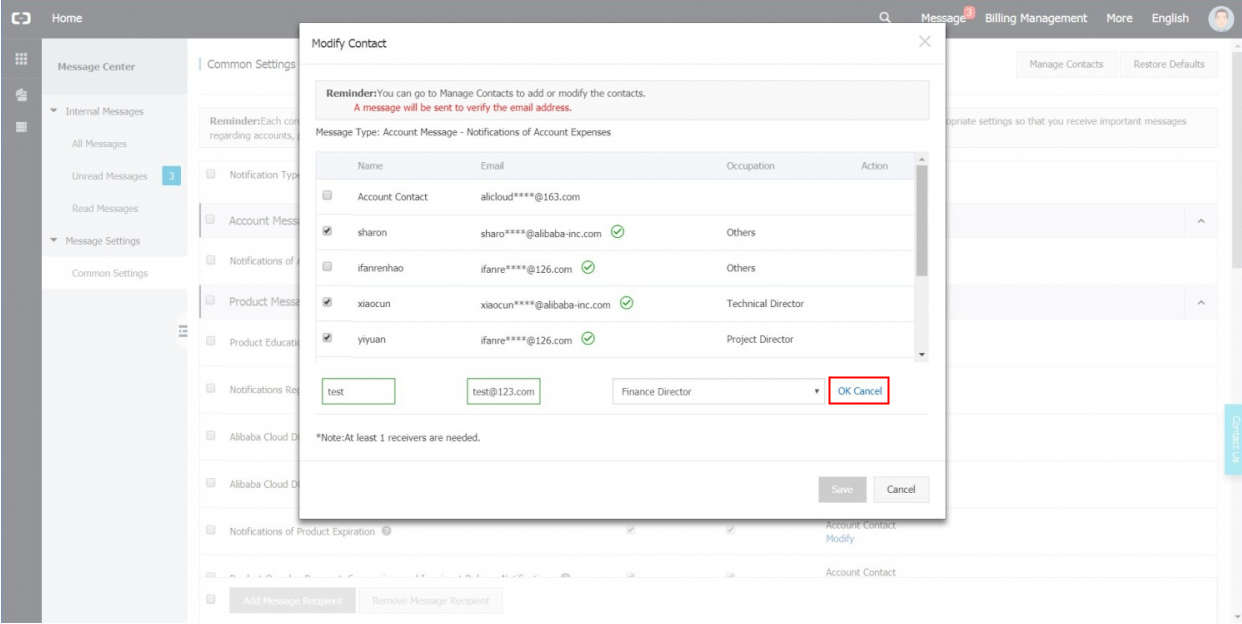Image resolution: width=1242 pixels, height=624 pixels.
Task: Close the Modify Contact dialog with X
Action: click(x=924, y=41)
